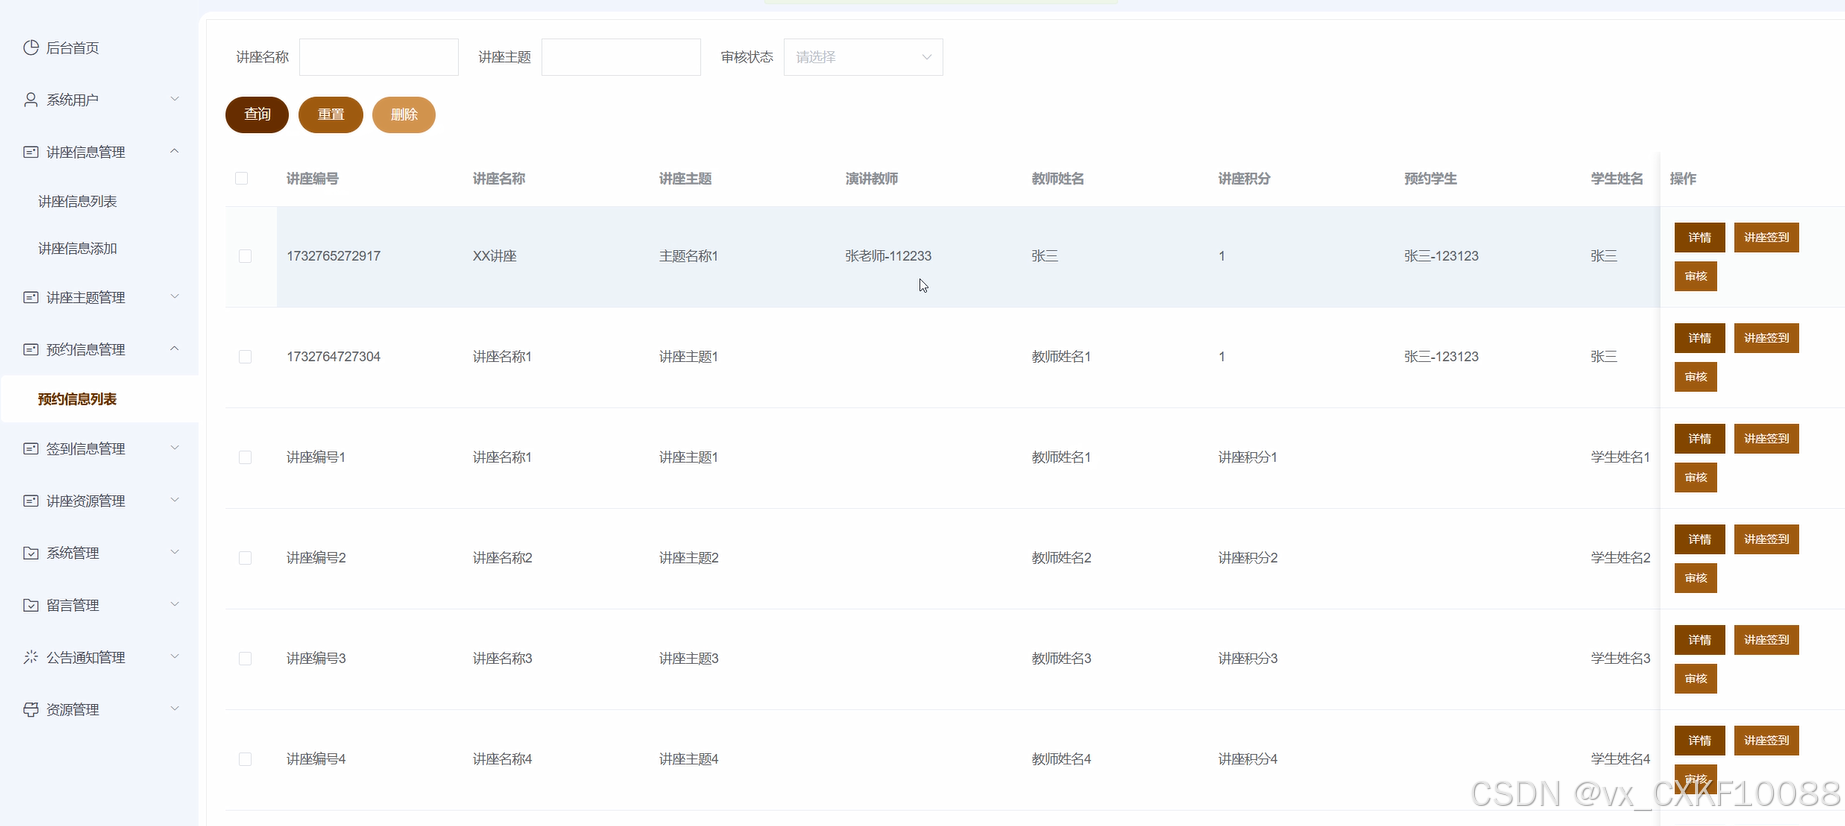
Task: Click the 演讲教师 column header
Action: (x=872, y=178)
